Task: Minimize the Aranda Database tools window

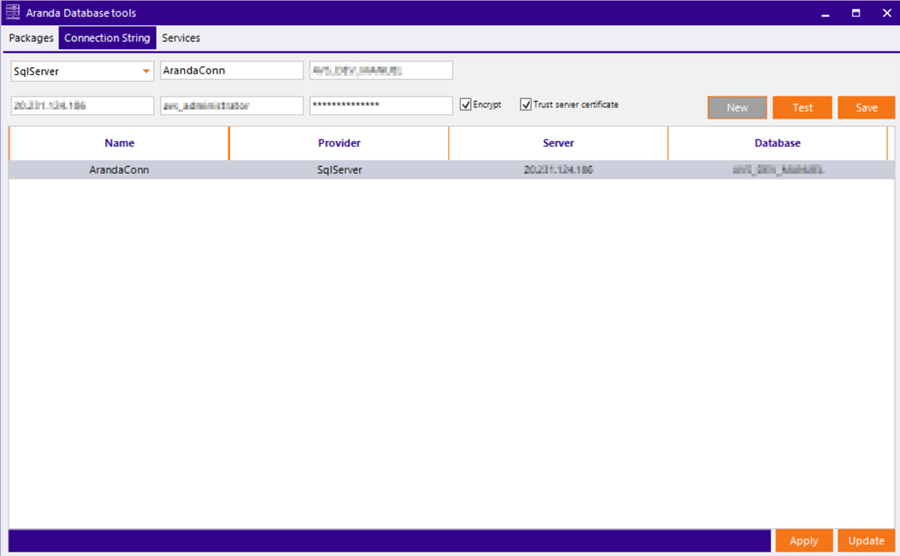Action: point(825,13)
